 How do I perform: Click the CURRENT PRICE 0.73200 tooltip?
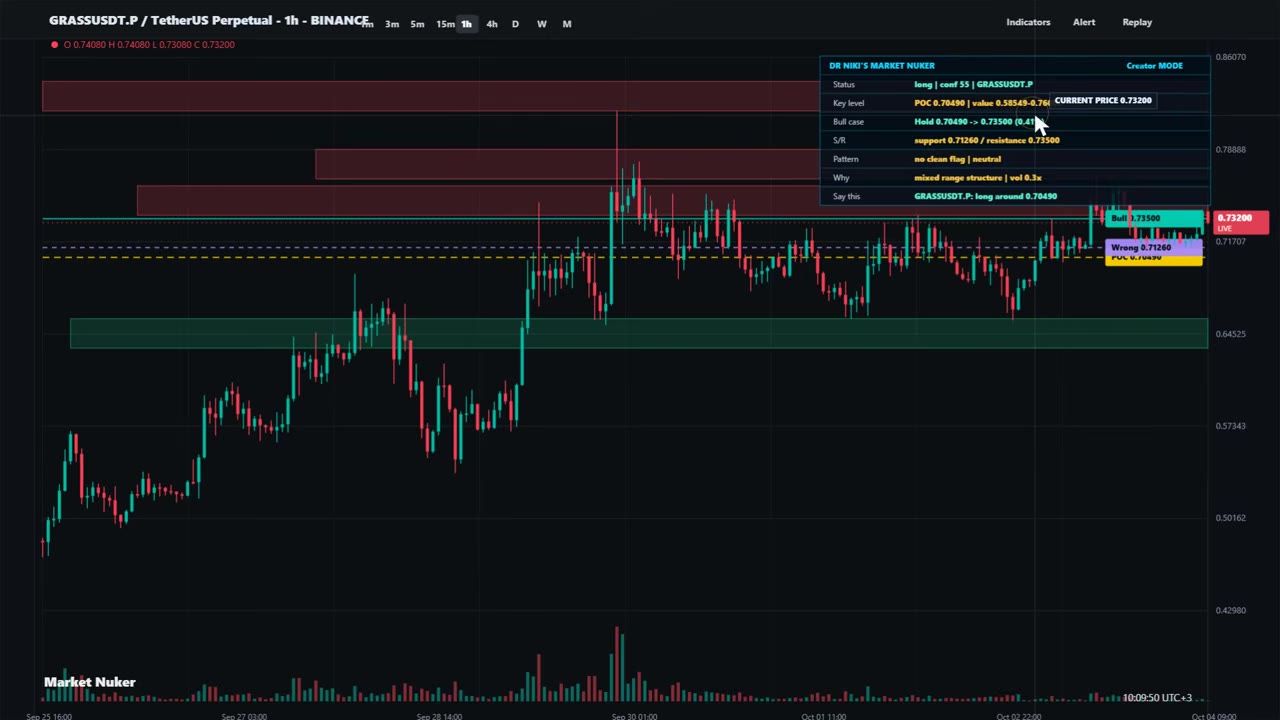1103,101
